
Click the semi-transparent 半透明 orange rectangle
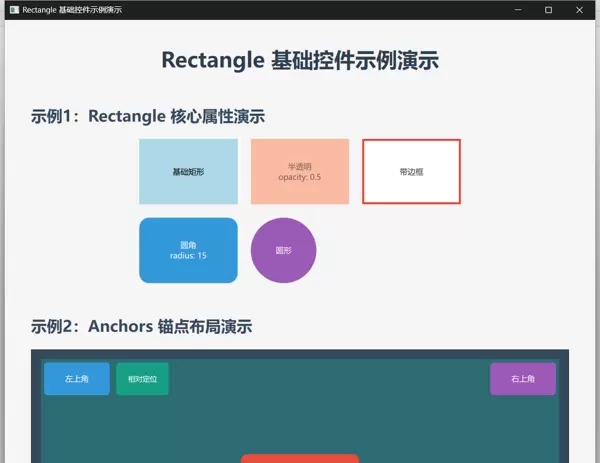pos(299,172)
